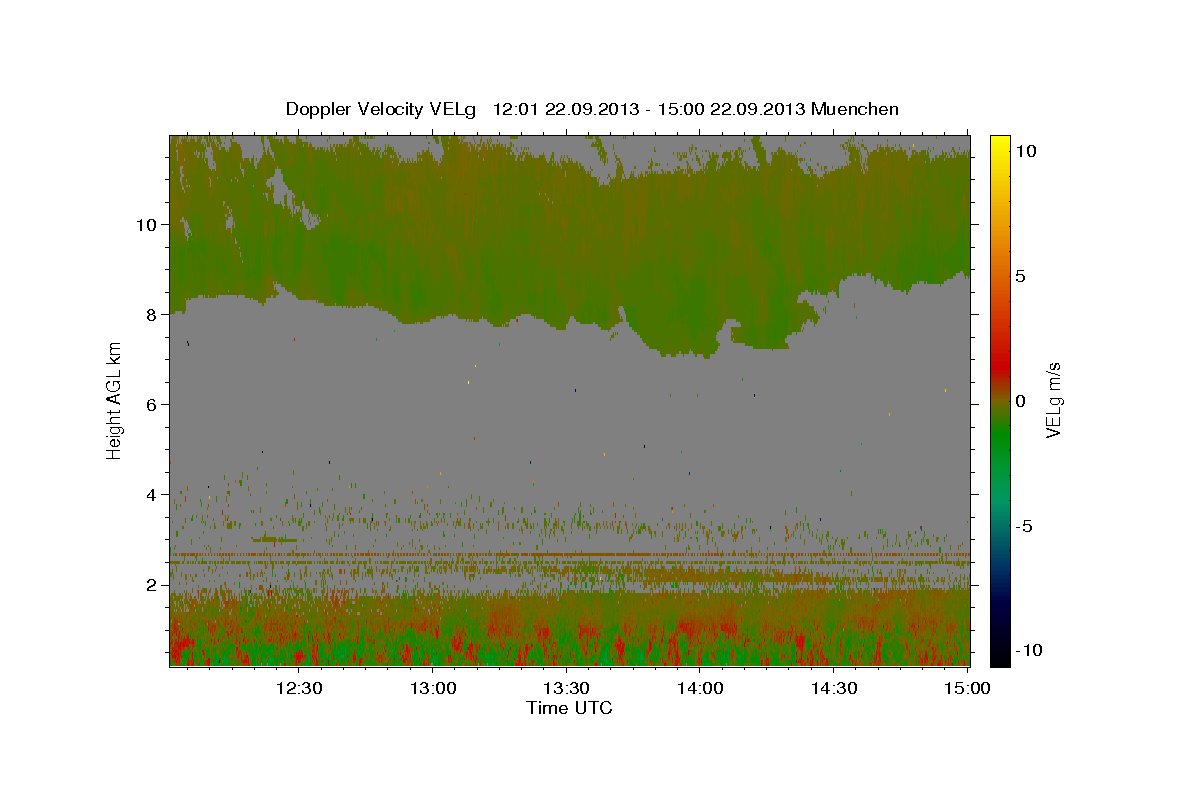The image size is (1200, 800).
Task: Click the height axis label 4
Action: tap(151, 494)
